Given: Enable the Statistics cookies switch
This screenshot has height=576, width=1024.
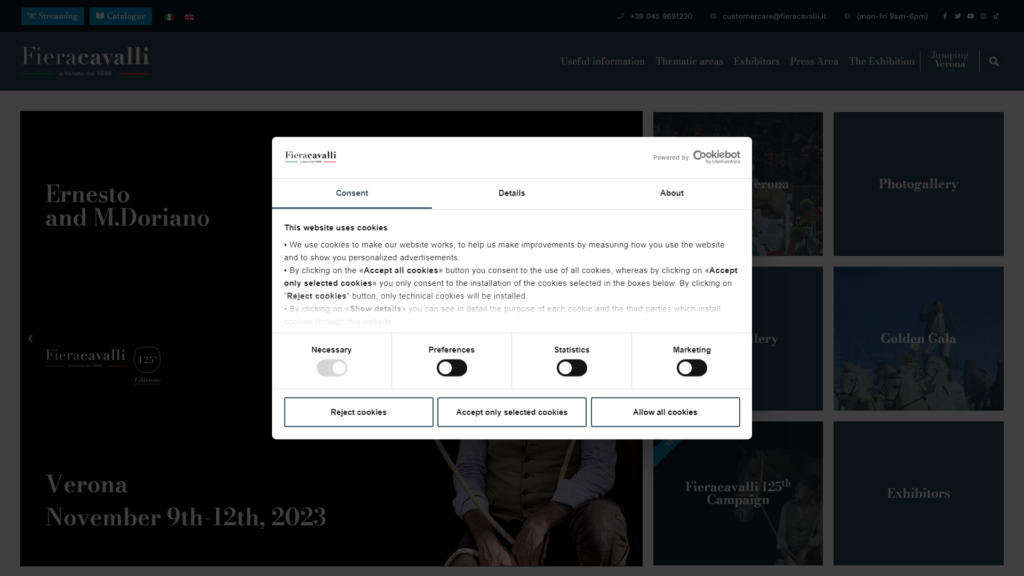Looking at the screenshot, I should (571, 368).
